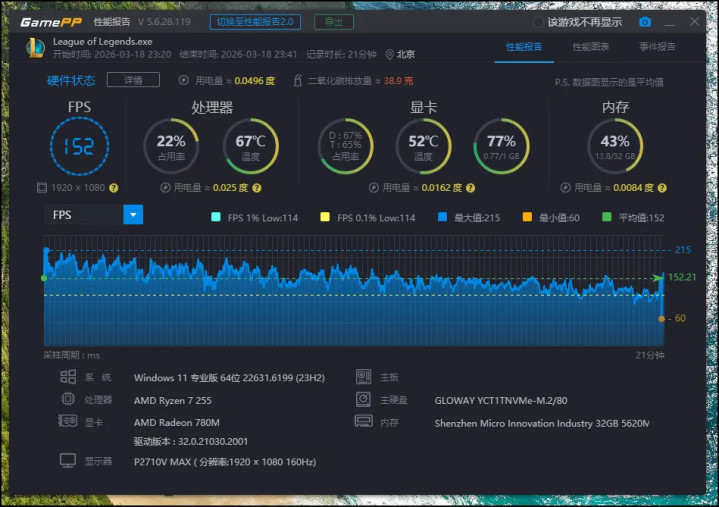
Task: Click the graphics card icon in info list
Action: pyautogui.click(x=67, y=421)
